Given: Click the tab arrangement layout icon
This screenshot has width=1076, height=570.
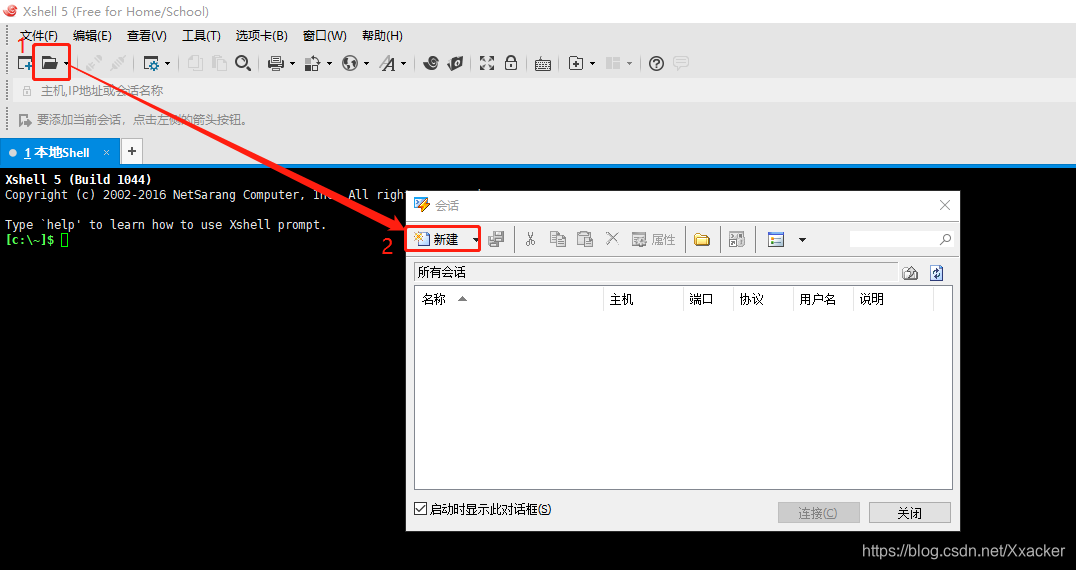Looking at the screenshot, I should pyautogui.click(x=613, y=63).
